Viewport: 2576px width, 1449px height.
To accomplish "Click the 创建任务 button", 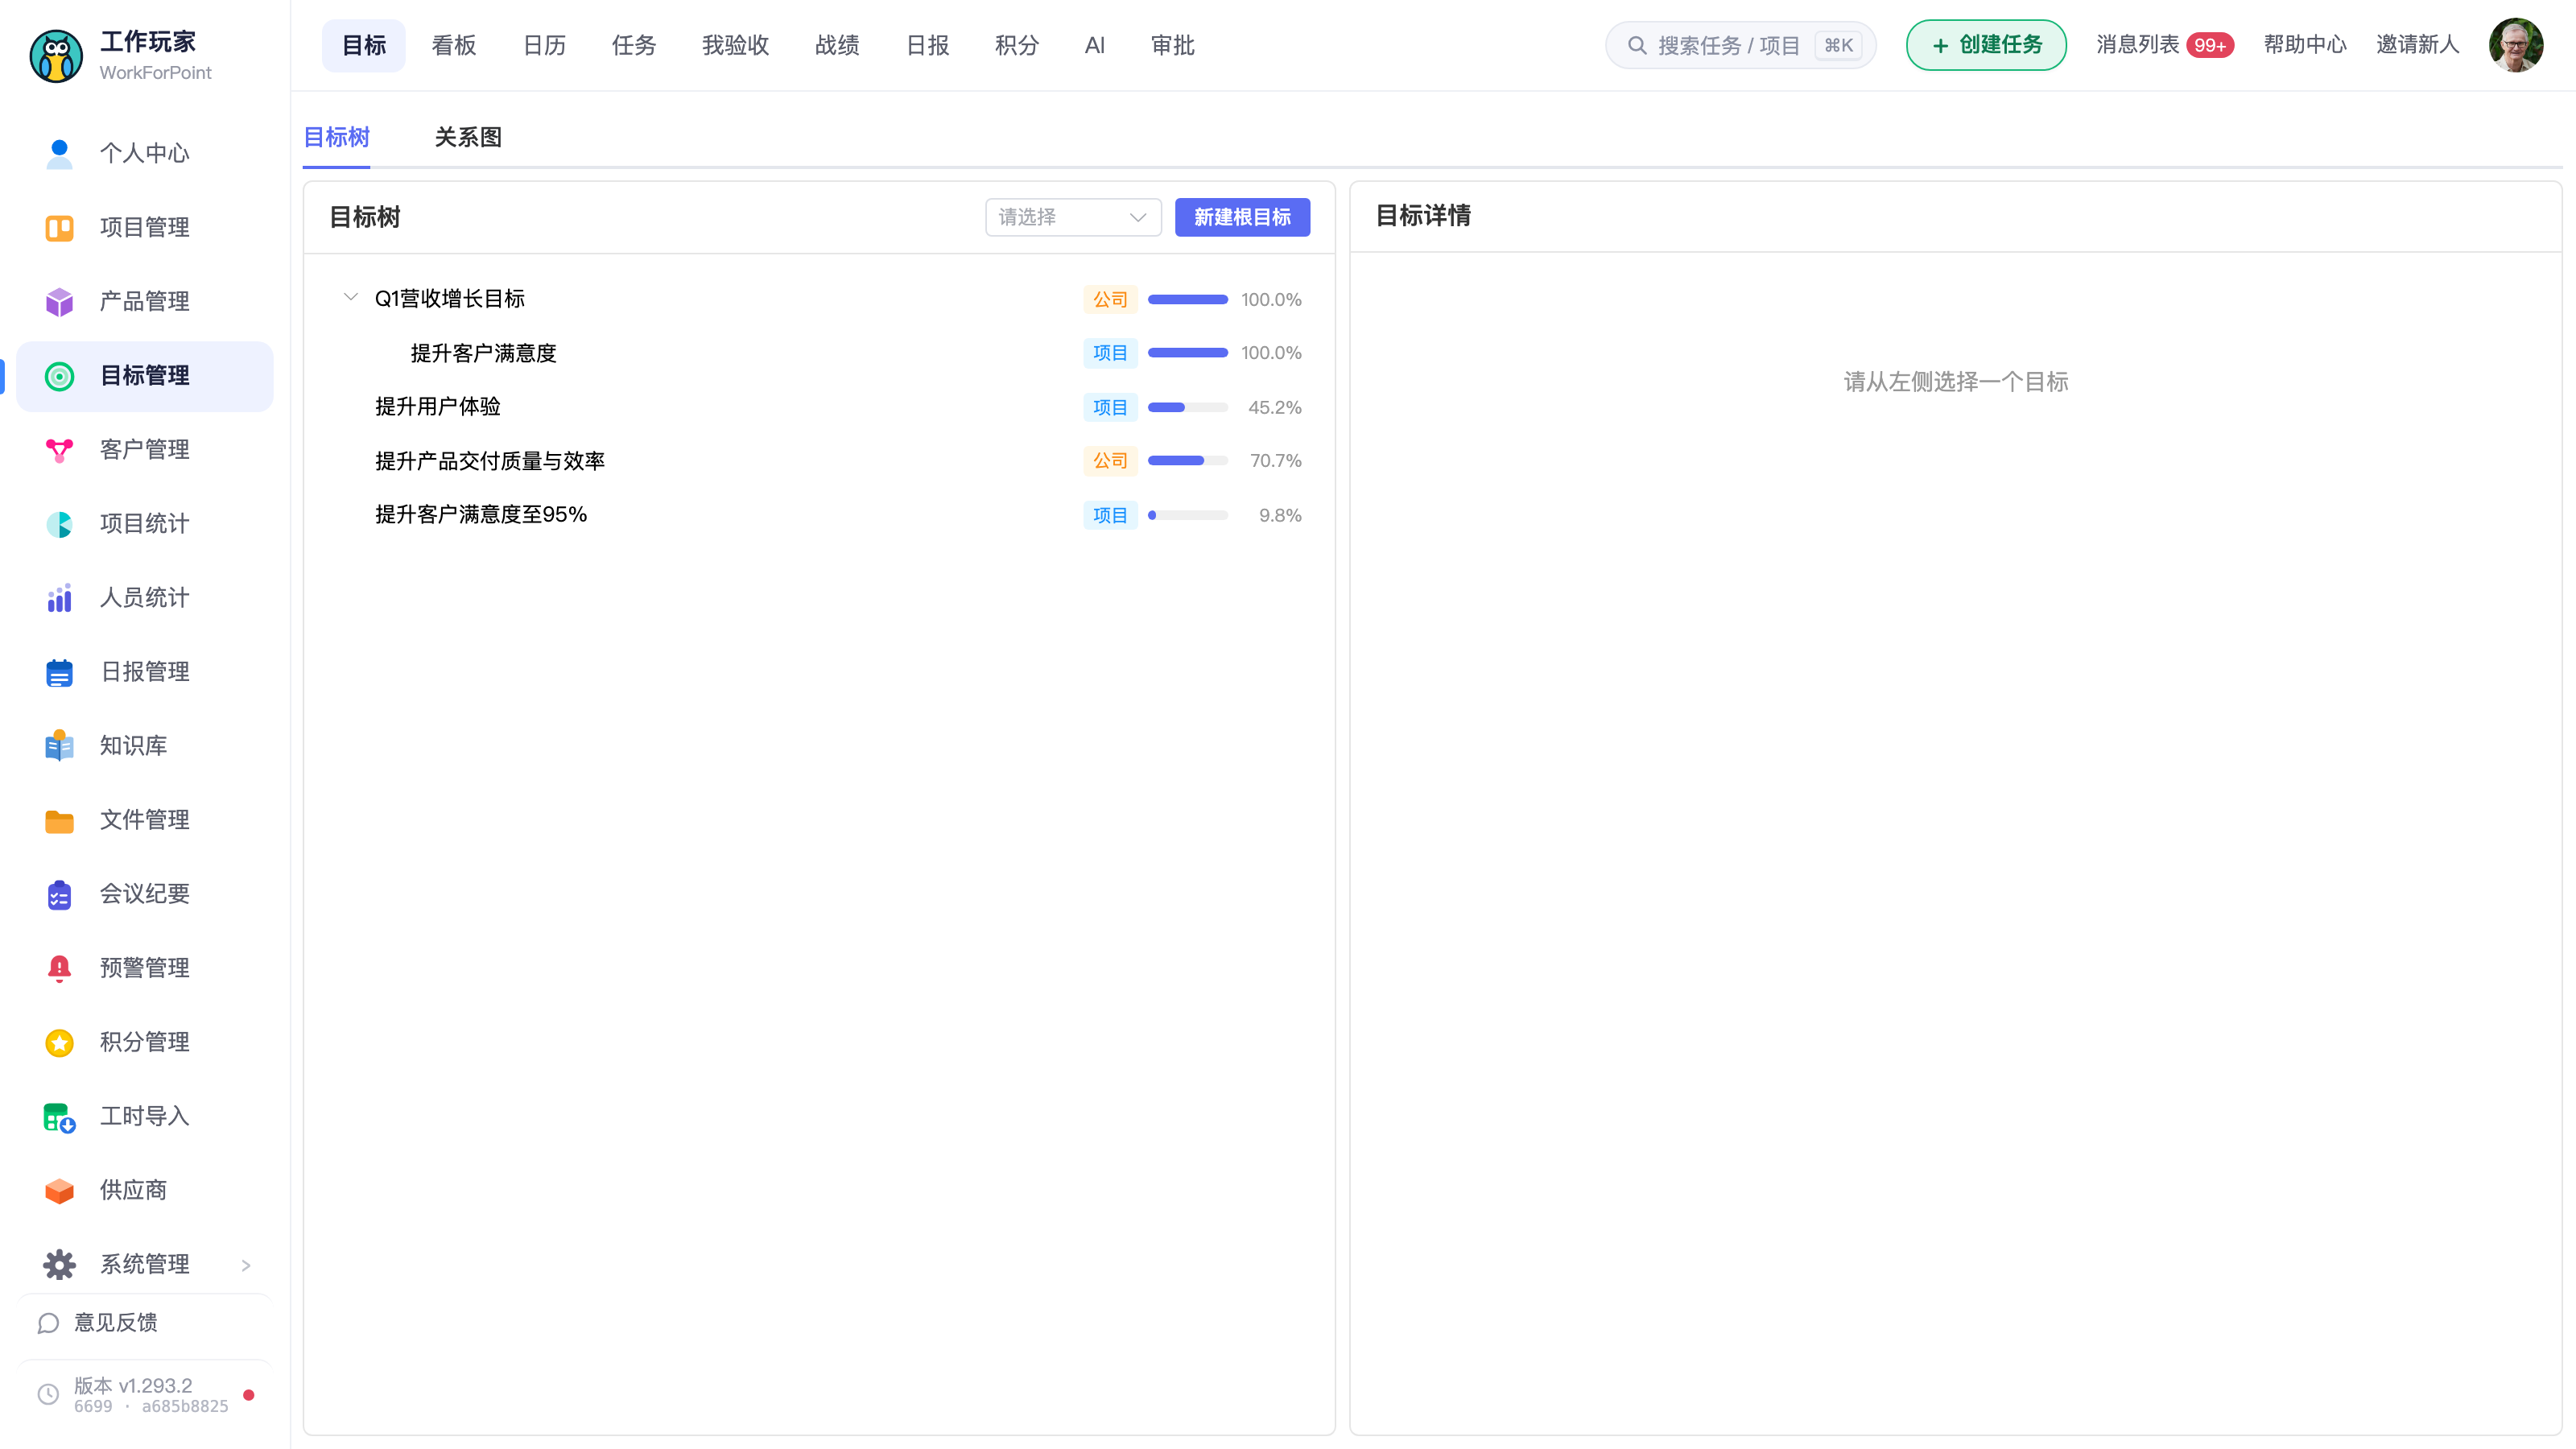I will click(1986, 45).
